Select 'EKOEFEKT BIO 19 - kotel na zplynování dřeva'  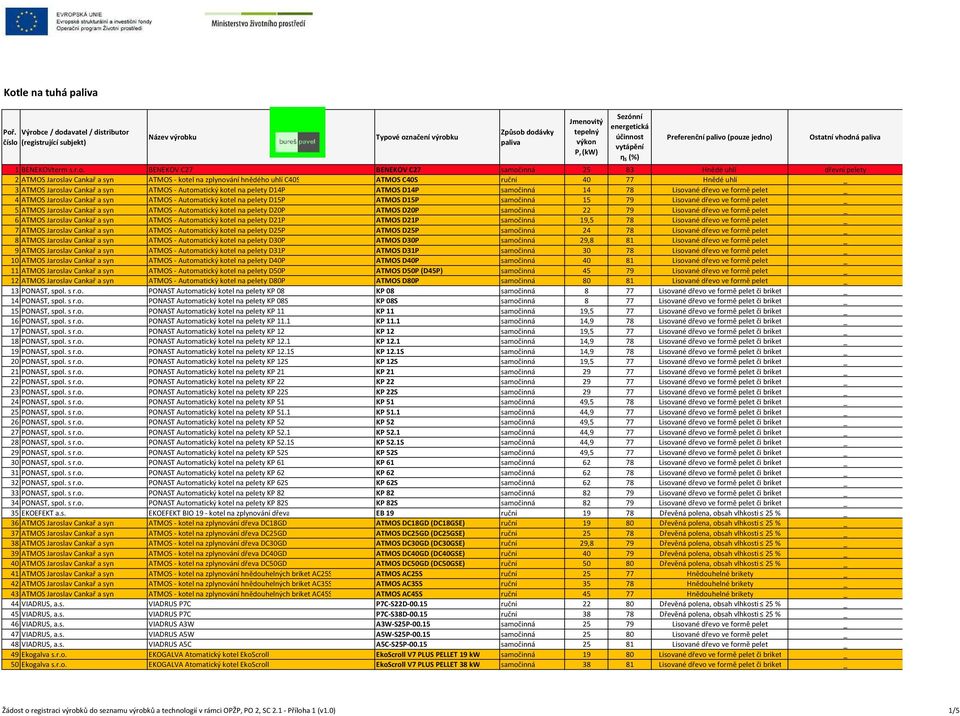pos(260,513)
